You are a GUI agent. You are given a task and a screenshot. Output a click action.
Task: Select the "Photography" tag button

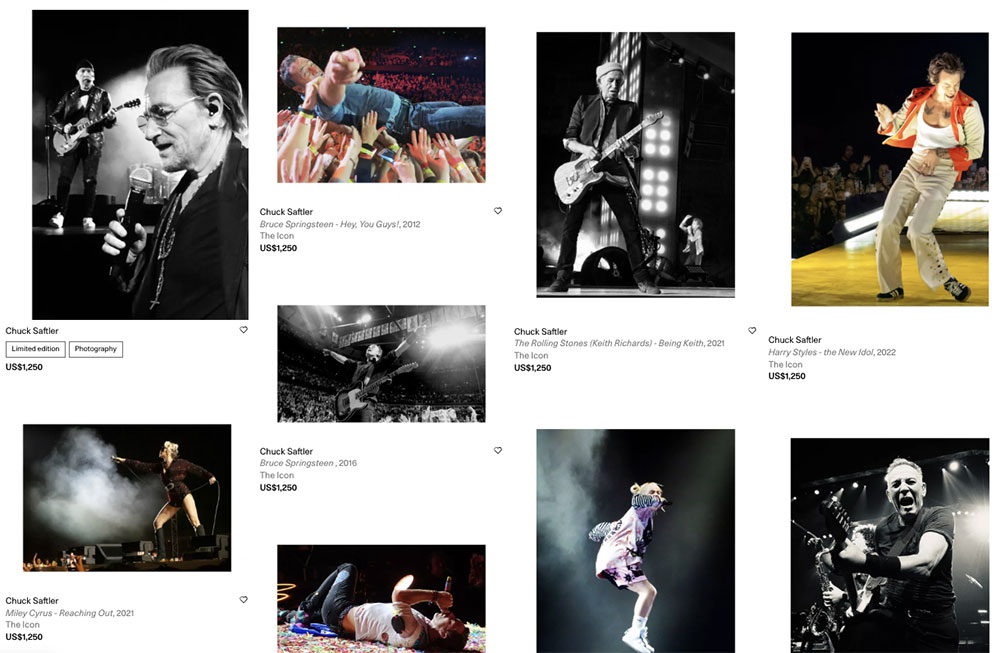pyautogui.click(x=96, y=349)
